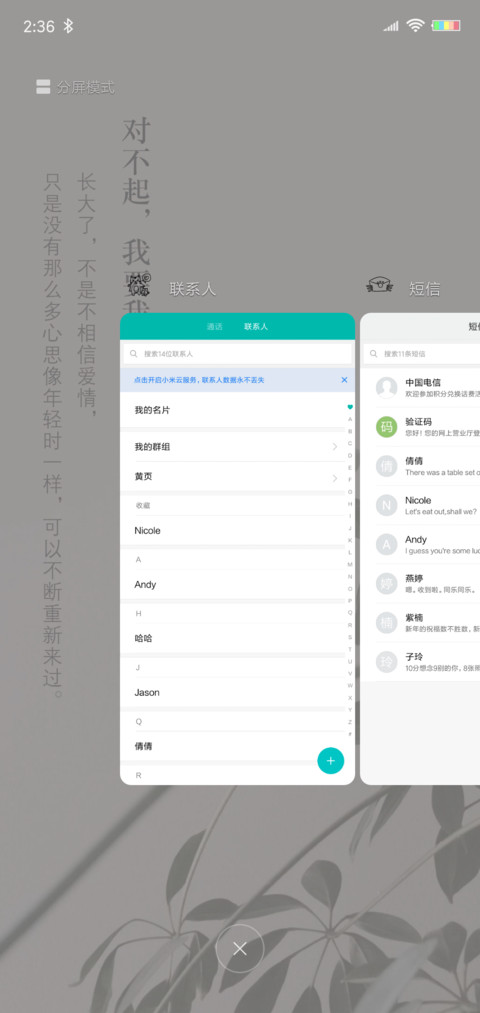Tap the 分屏模式 label
This screenshot has height=1013, width=480.
(x=85, y=87)
